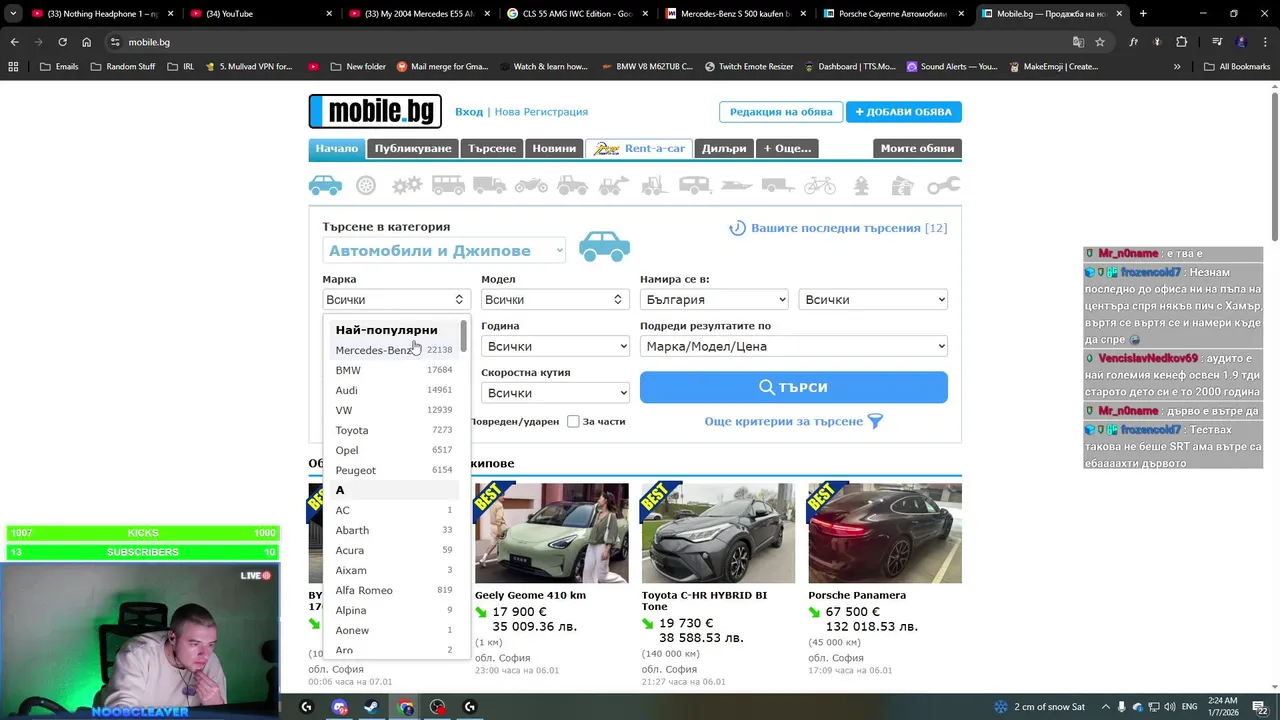Click the Нова Регистрация link

pos(541,112)
